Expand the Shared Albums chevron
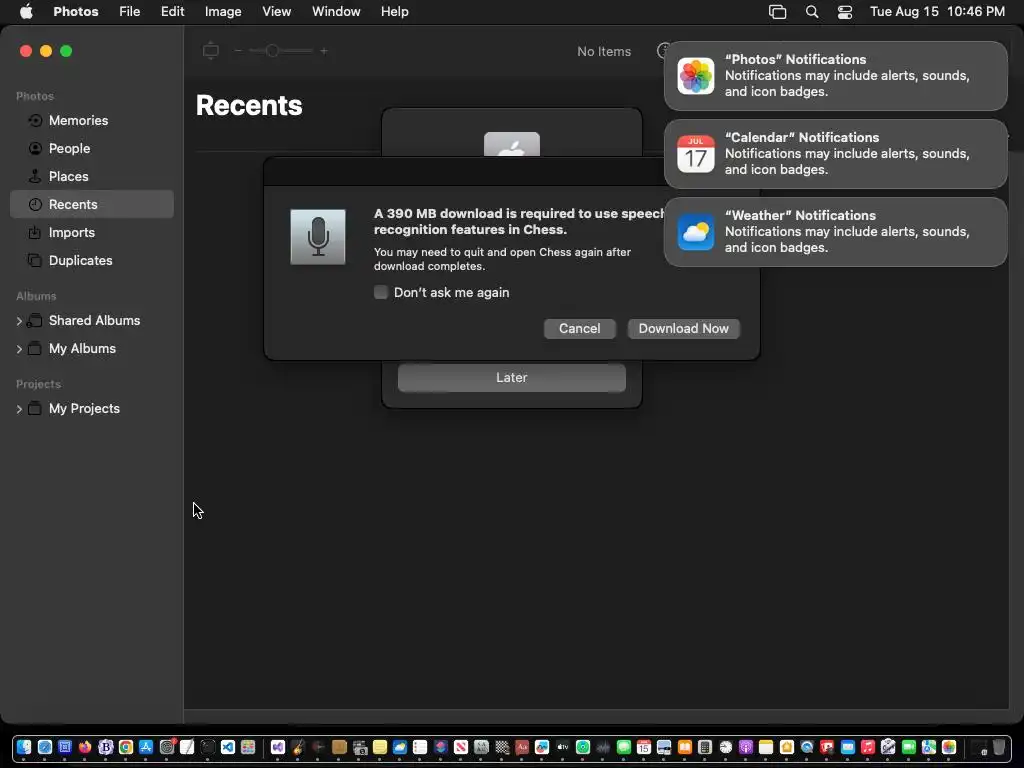1024x768 pixels. 19,321
